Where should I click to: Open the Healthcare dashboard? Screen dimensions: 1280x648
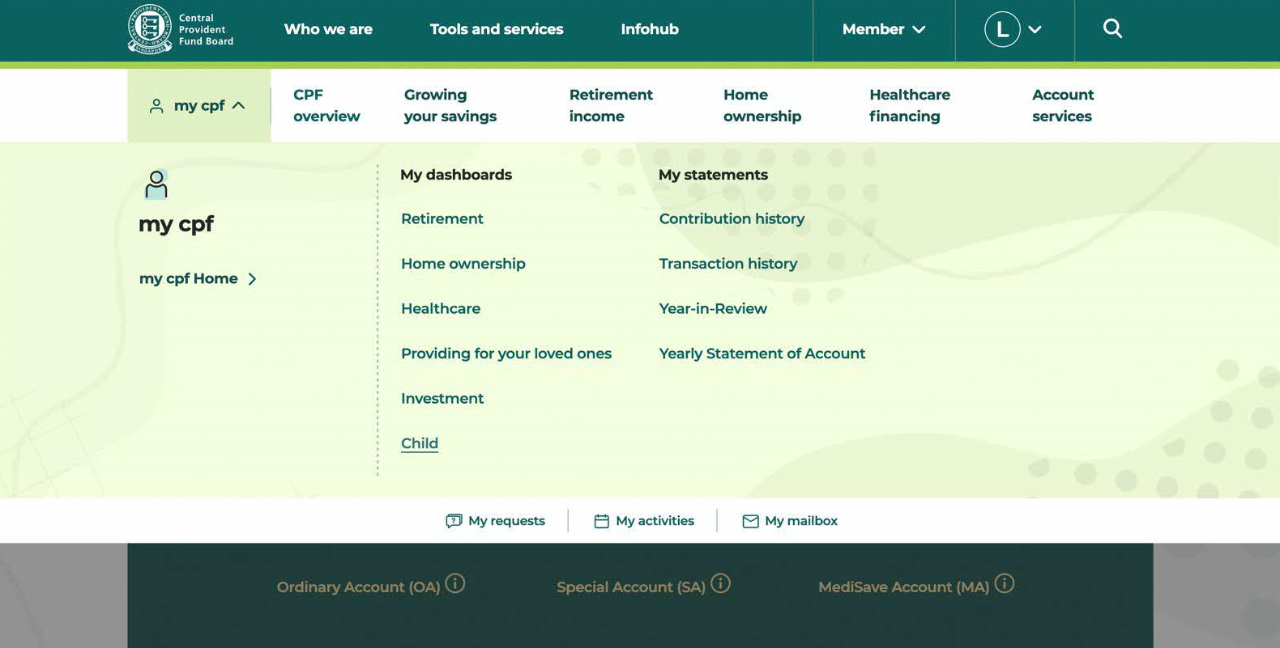click(x=441, y=309)
